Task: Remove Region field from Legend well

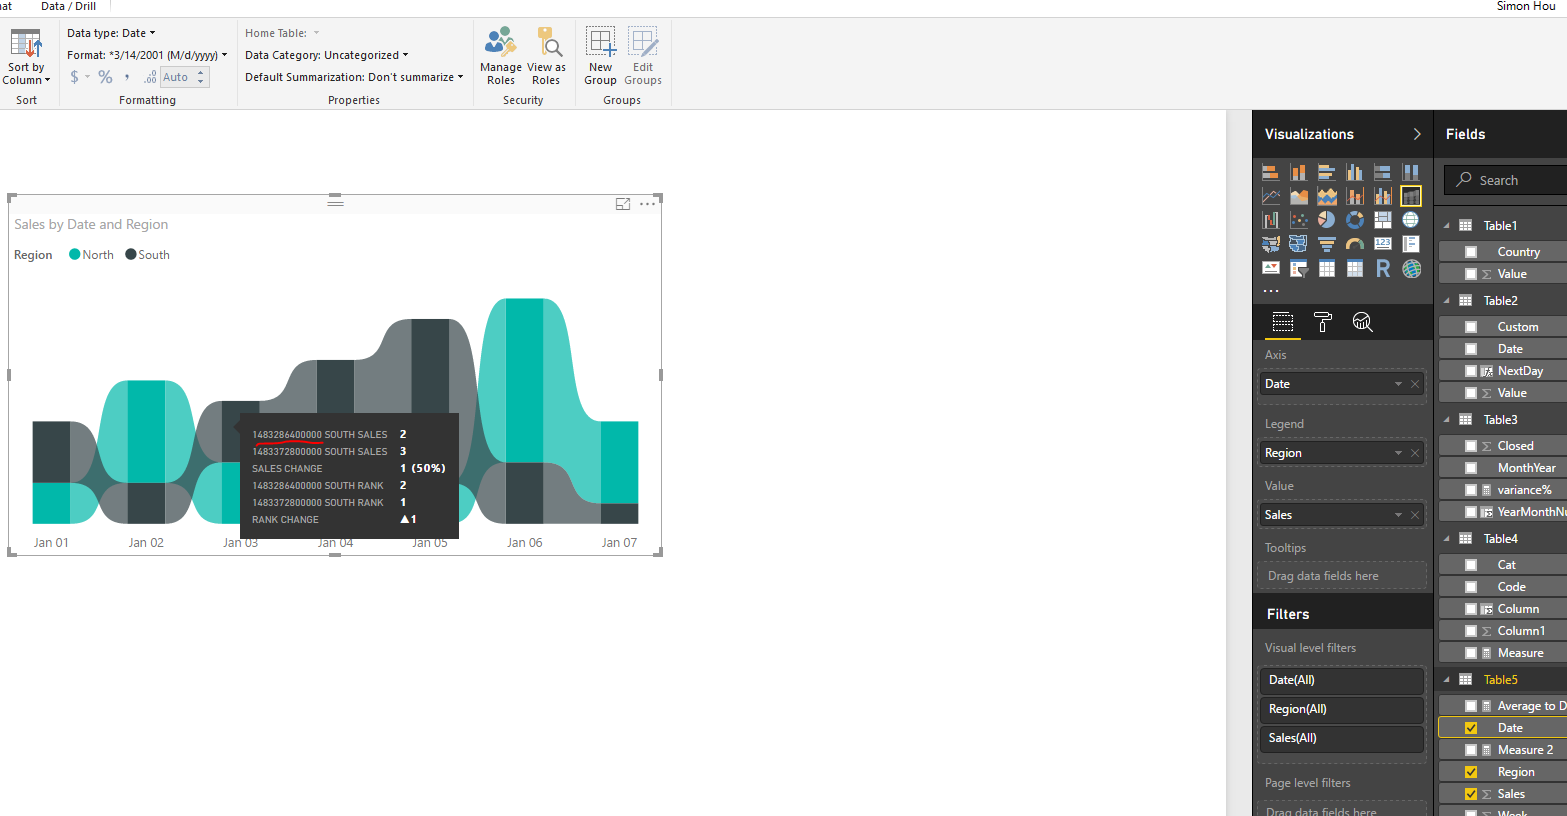Action: 1415,453
